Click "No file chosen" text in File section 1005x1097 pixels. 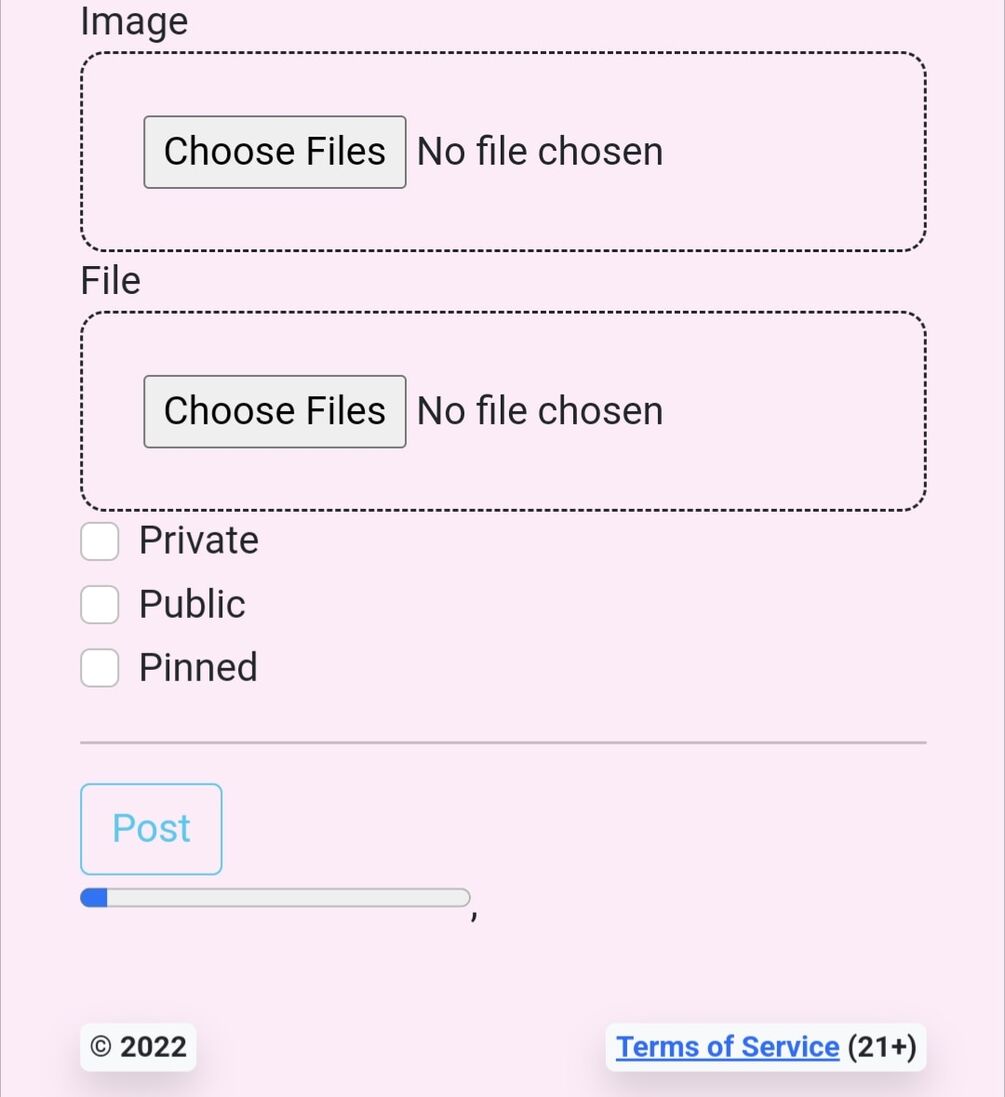[x=540, y=411]
